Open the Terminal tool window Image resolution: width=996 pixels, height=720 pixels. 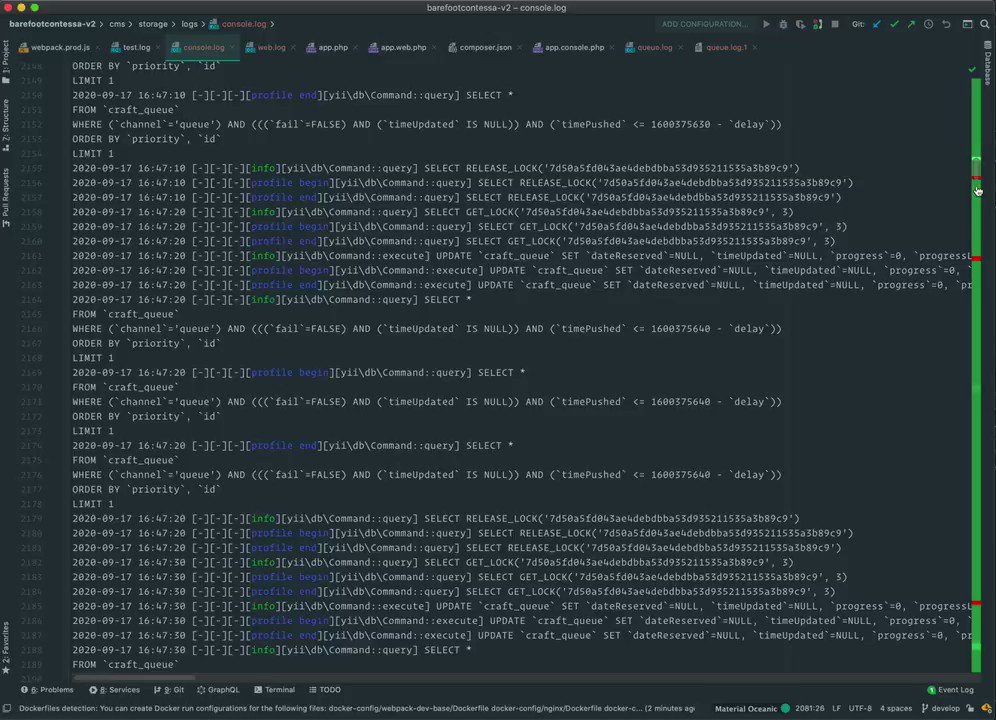click(x=274, y=689)
